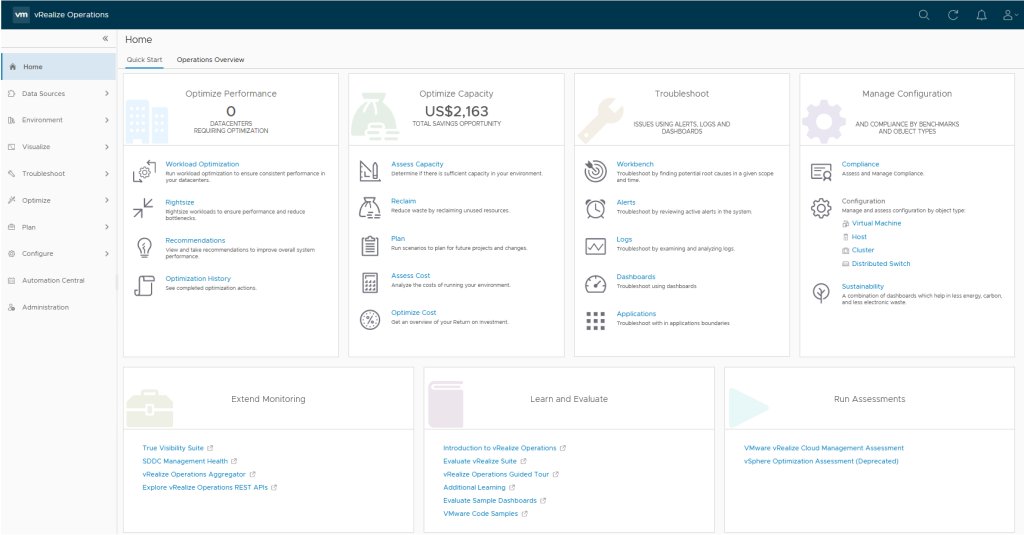Collapse the left navigation with double-chevron
The width and height of the screenshot is (1024, 535).
click(105, 39)
